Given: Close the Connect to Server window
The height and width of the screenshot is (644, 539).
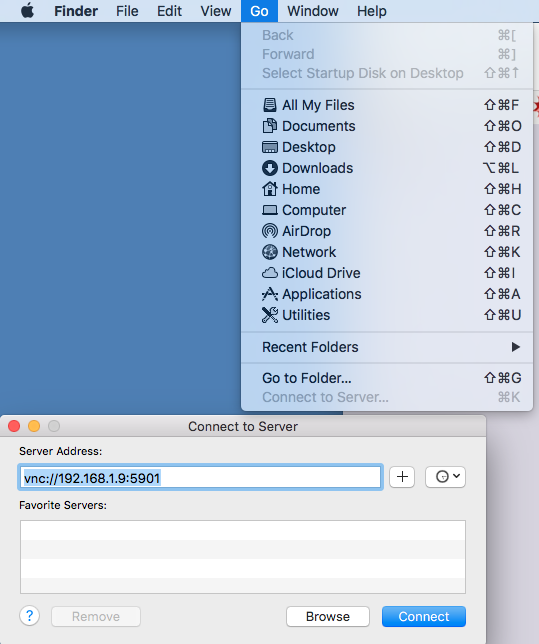Looking at the screenshot, I should (x=14, y=426).
